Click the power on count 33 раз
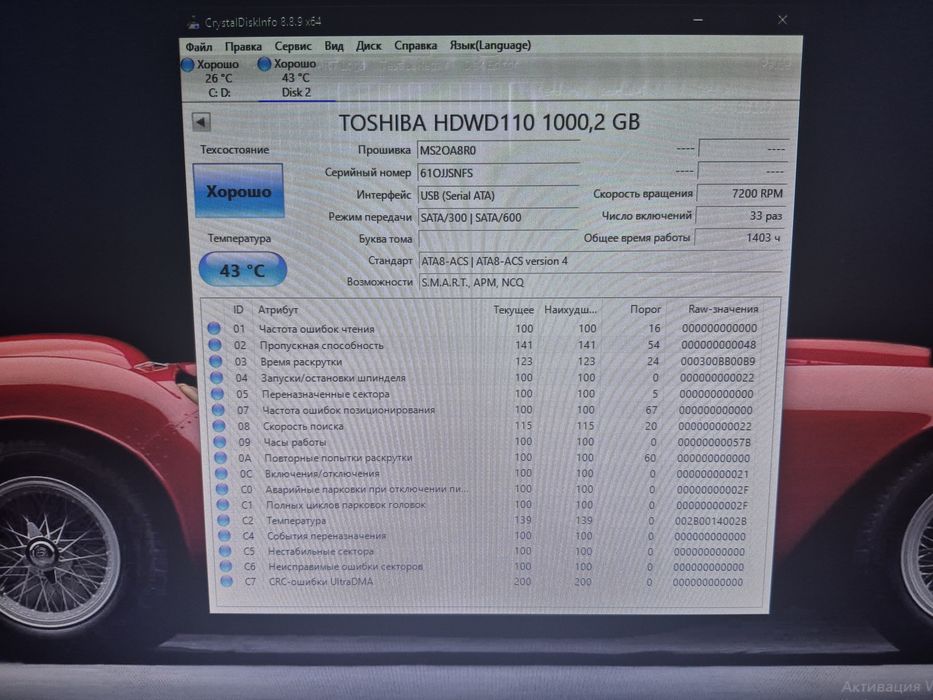This screenshot has height=700, width=933. [x=741, y=215]
